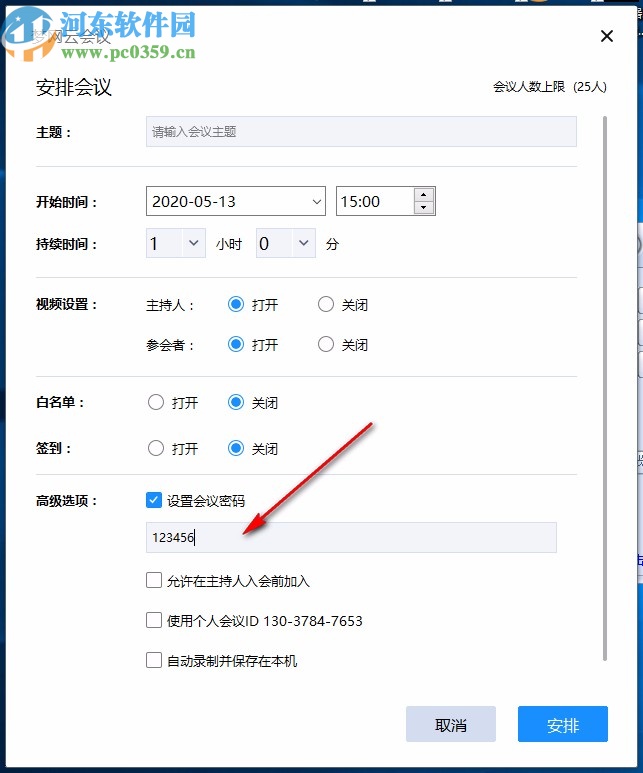Turn on whitelist 打开 radio
This screenshot has width=643, height=773.
tap(156, 402)
